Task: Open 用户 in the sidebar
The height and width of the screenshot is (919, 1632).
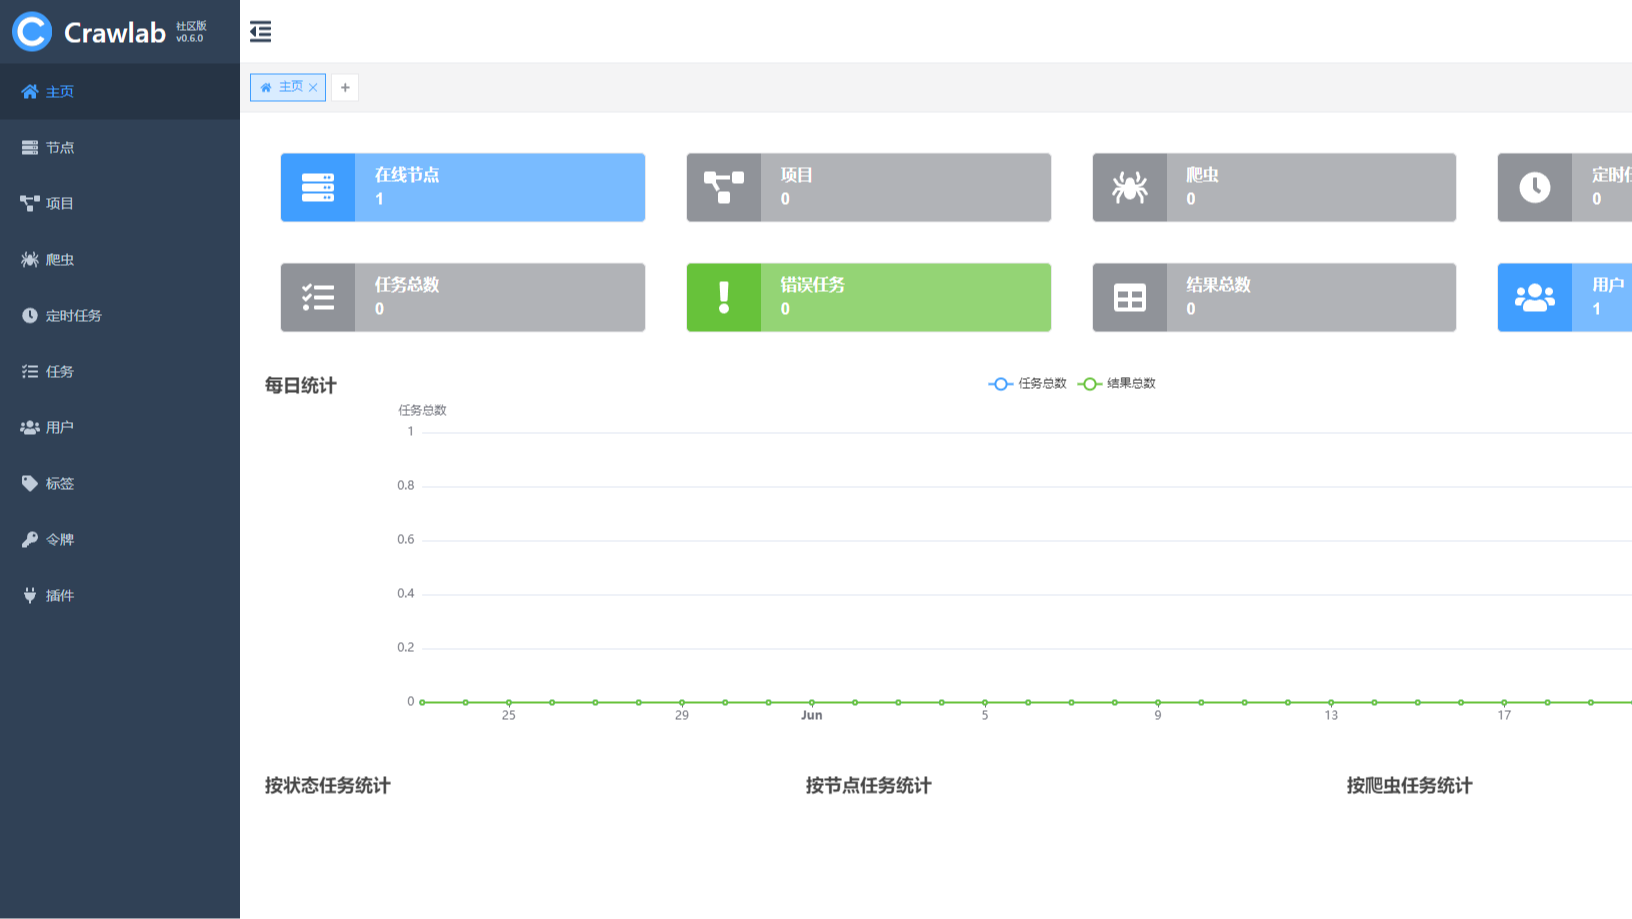Action: [x=120, y=427]
